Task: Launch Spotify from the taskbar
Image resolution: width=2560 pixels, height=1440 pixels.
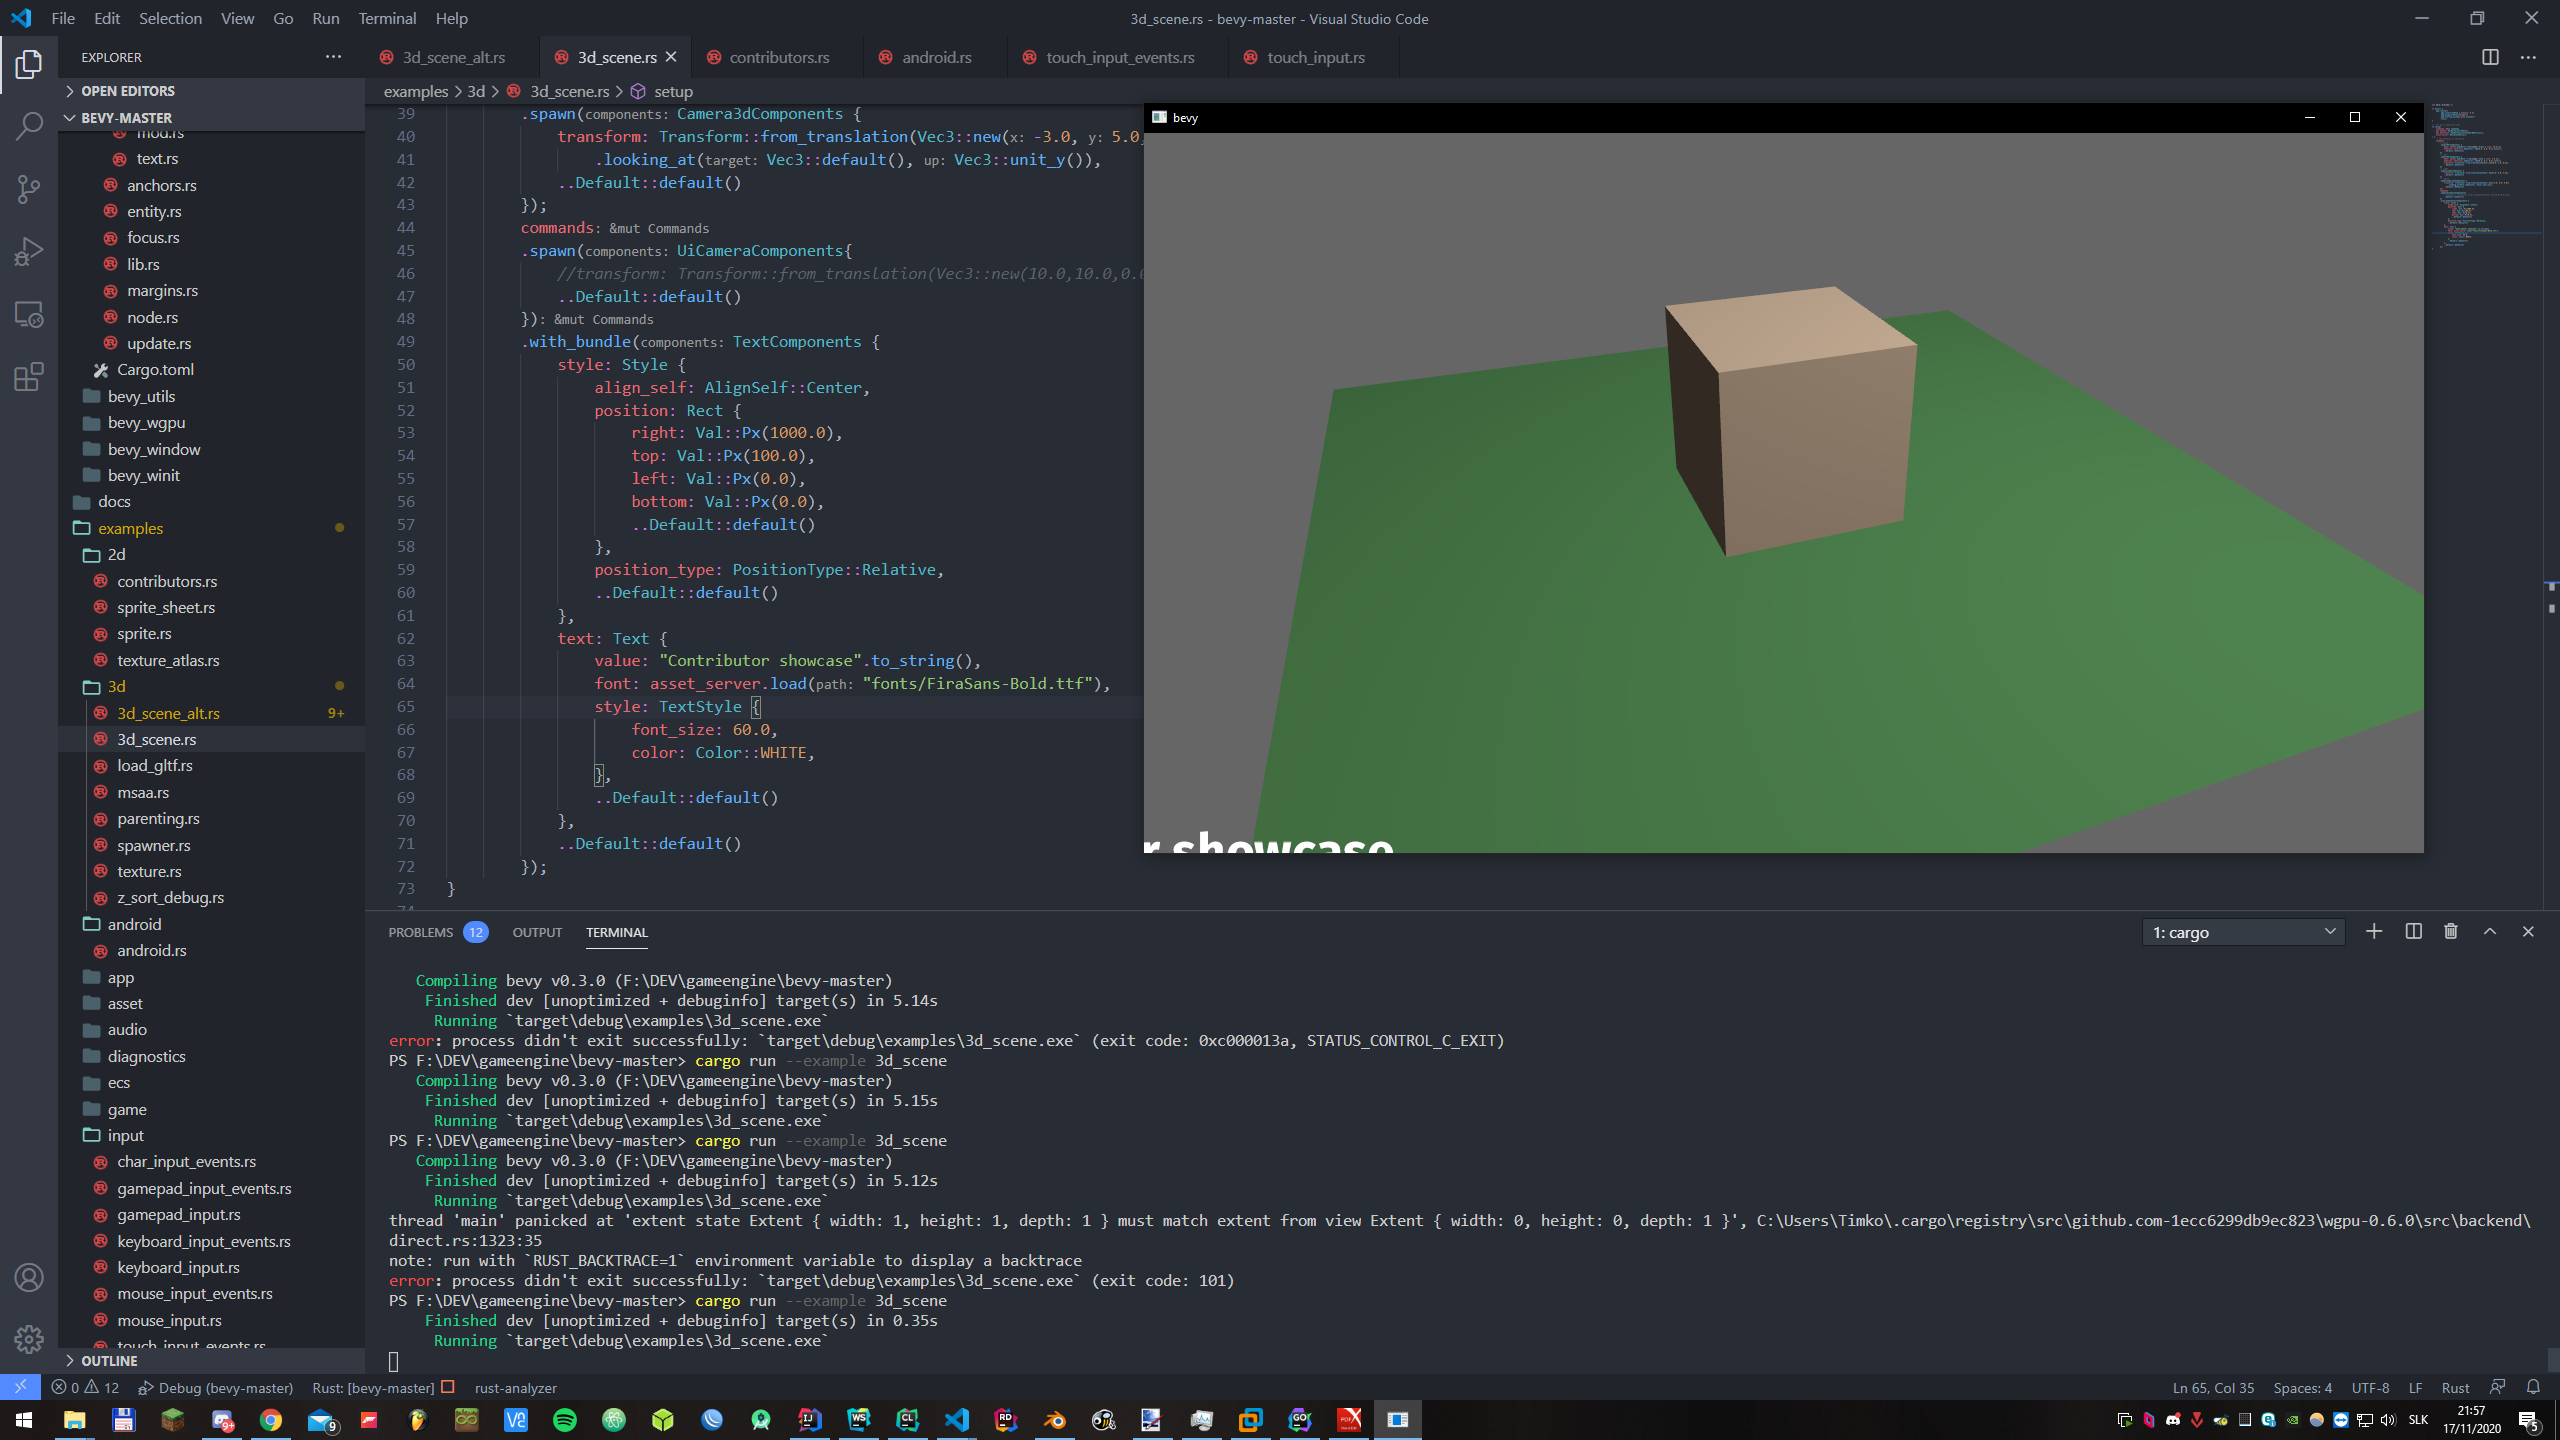Action: click(x=564, y=1420)
